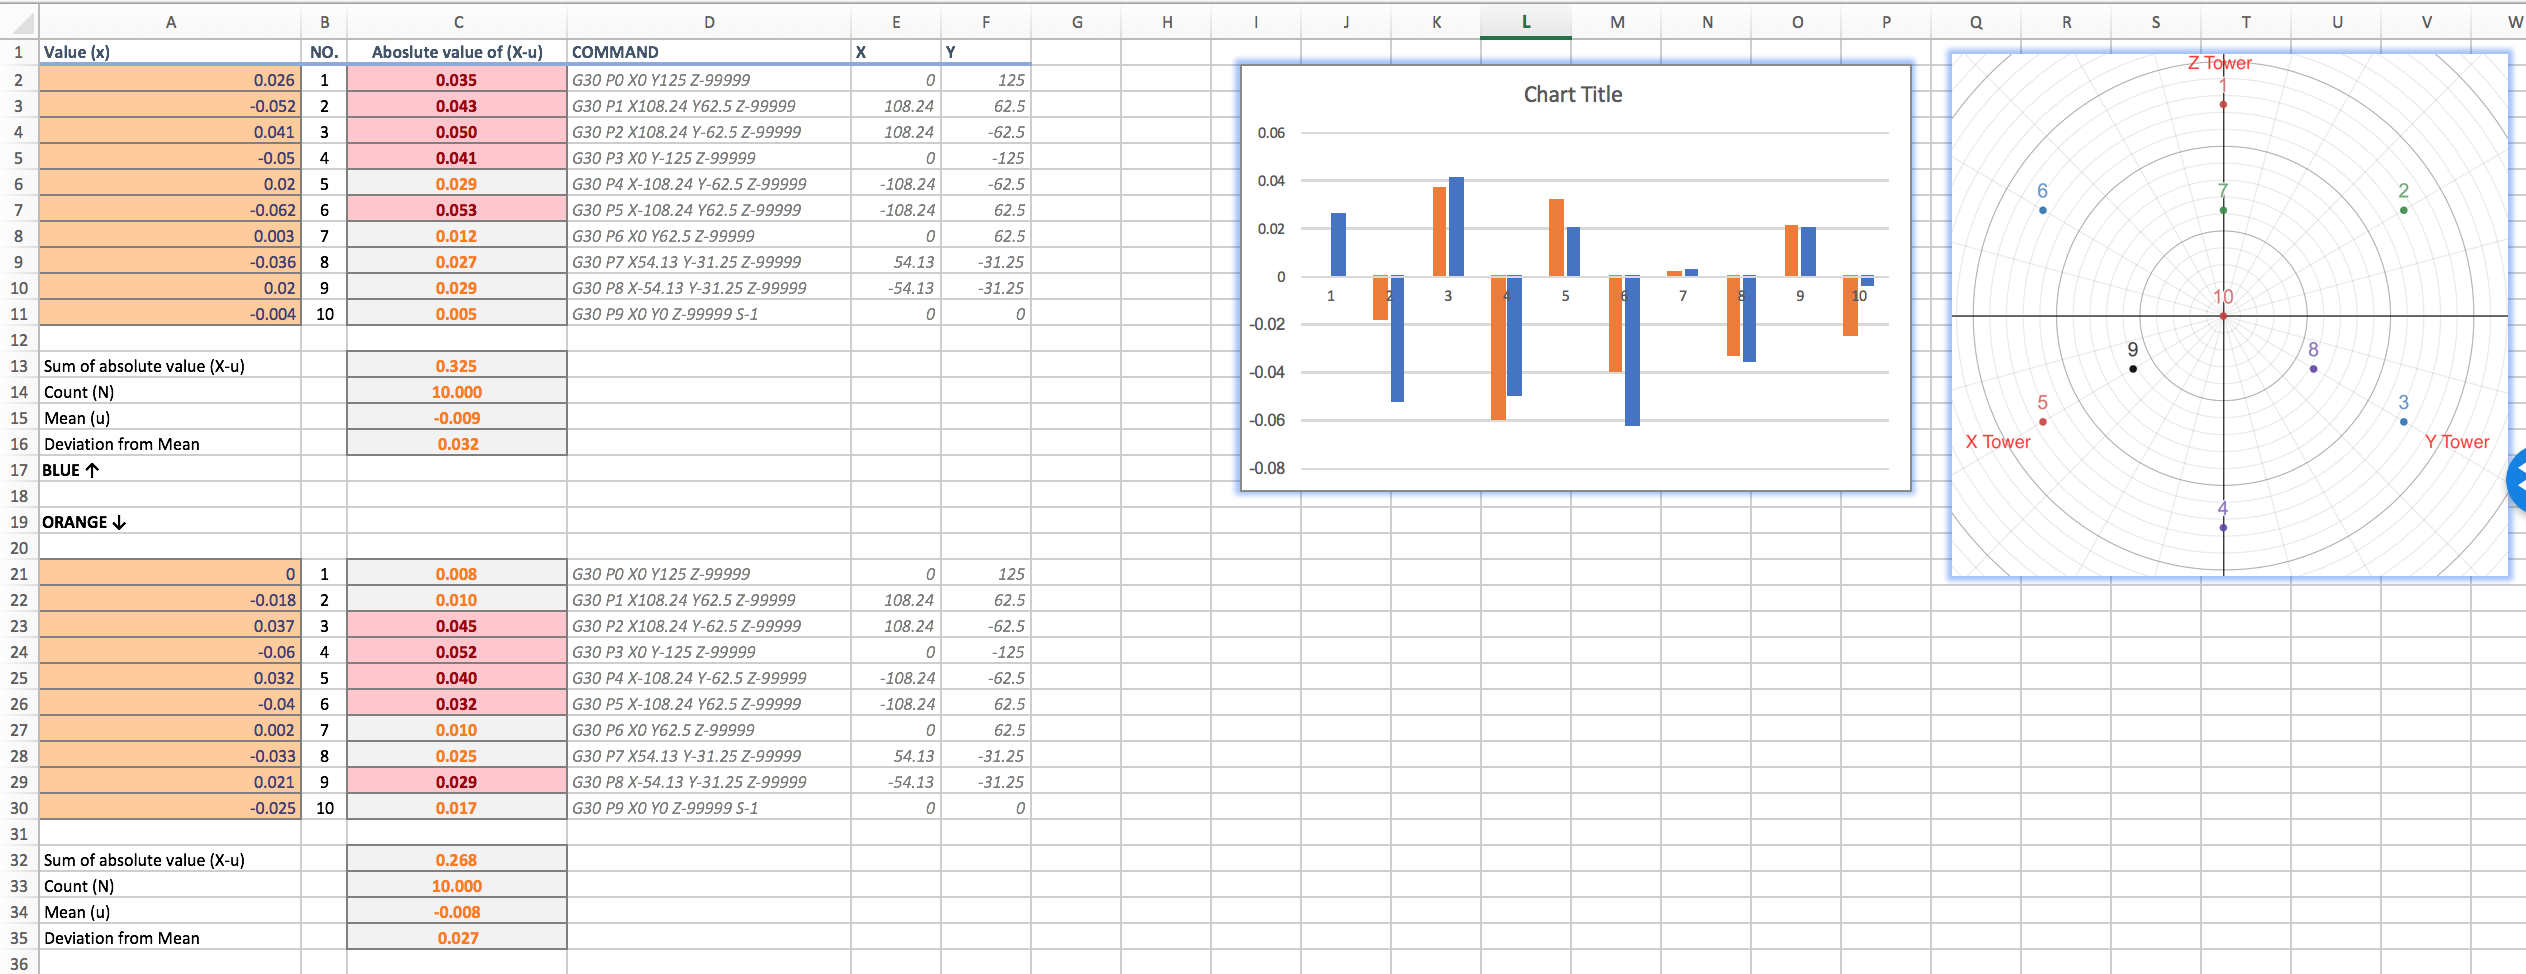This screenshot has height=974, width=2526.
Task: Select point 4 on the polar chart
Action: (2223, 527)
